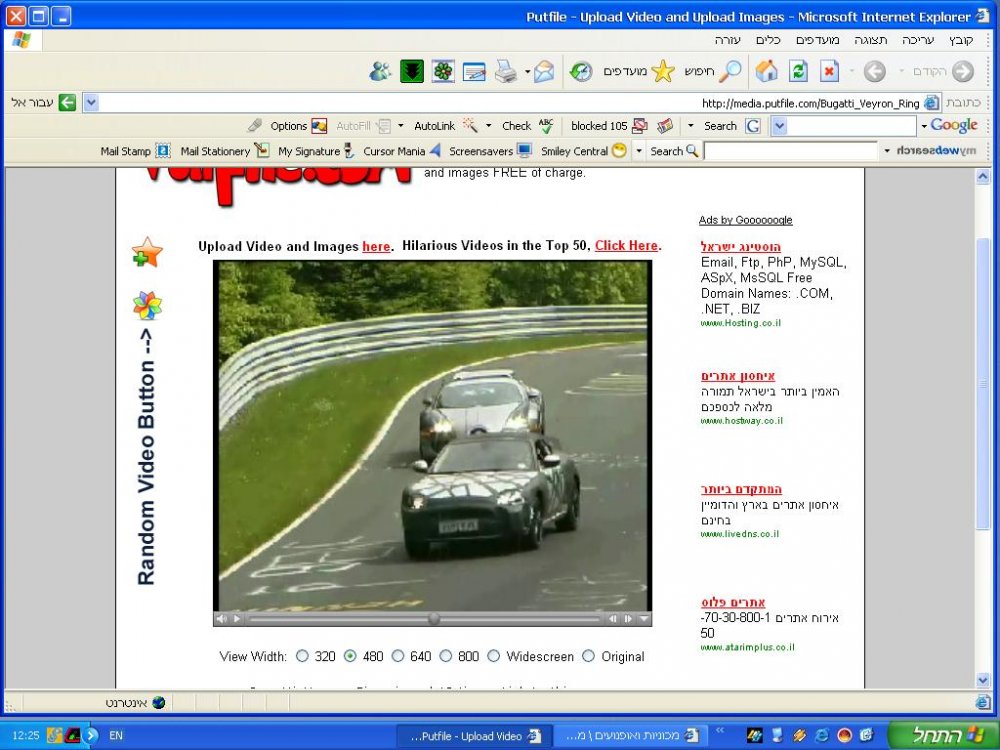The width and height of the screenshot is (1000, 750).
Task: Click the AutoLink wand button
Action: (x=445, y=126)
